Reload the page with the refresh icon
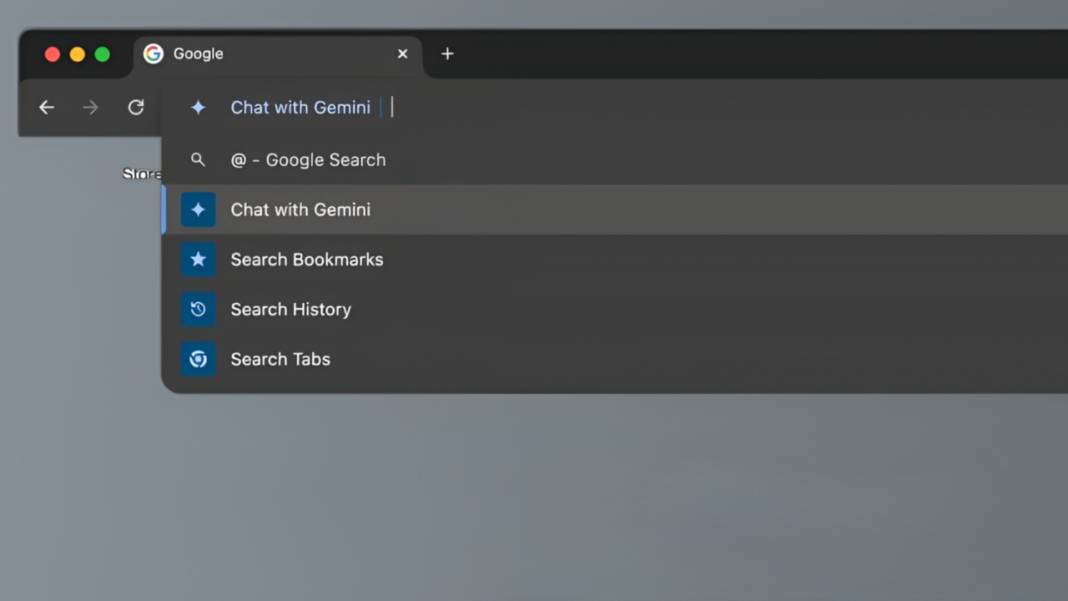The height and width of the screenshot is (601, 1068). pyautogui.click(x=136, y=107)
